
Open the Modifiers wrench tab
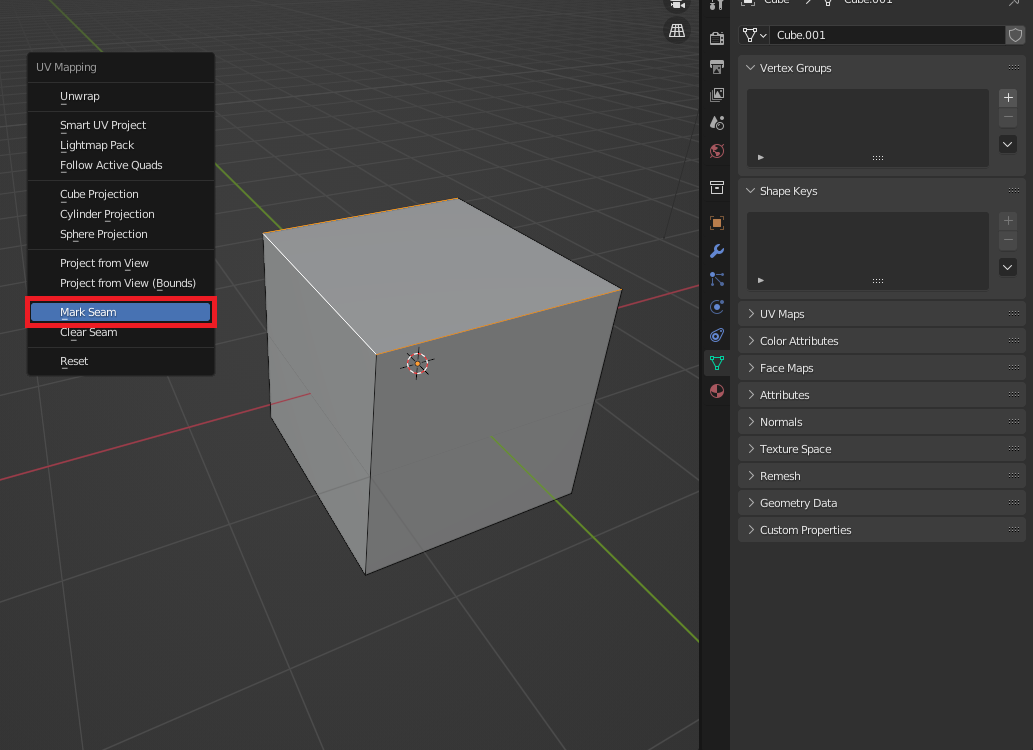(x=716, y=251)
